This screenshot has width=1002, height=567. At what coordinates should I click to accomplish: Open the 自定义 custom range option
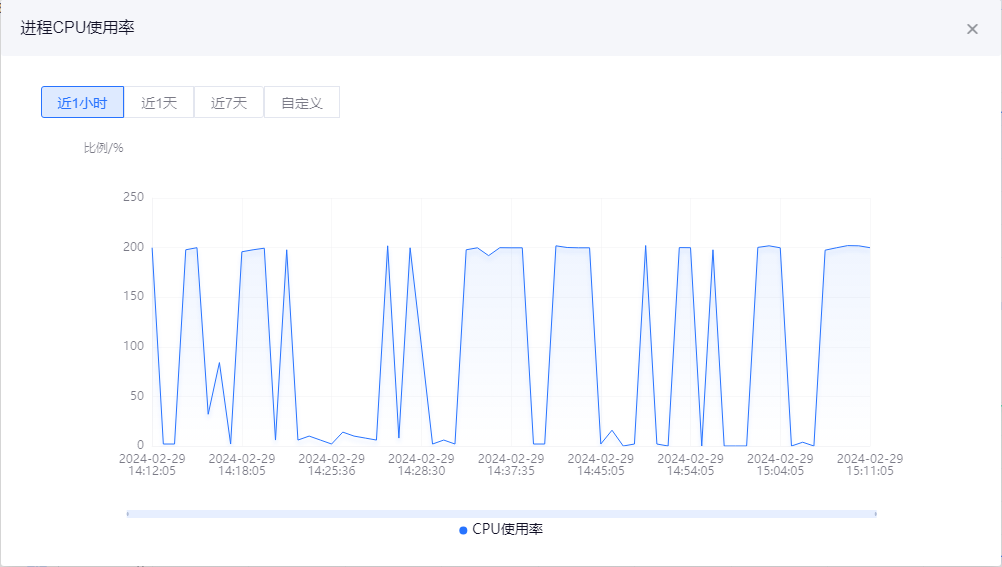302,102
